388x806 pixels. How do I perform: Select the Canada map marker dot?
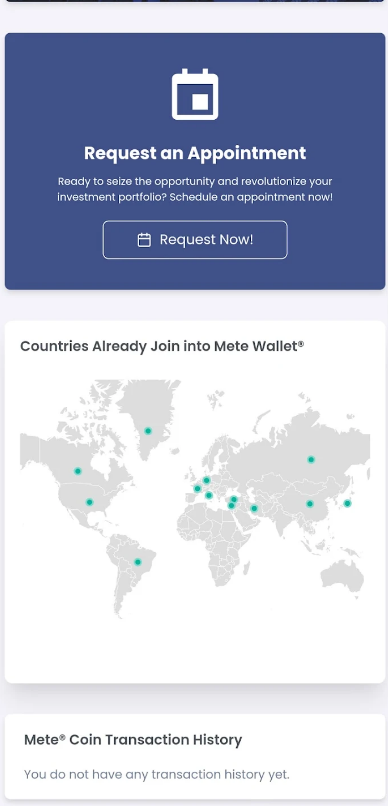[78, 471]
